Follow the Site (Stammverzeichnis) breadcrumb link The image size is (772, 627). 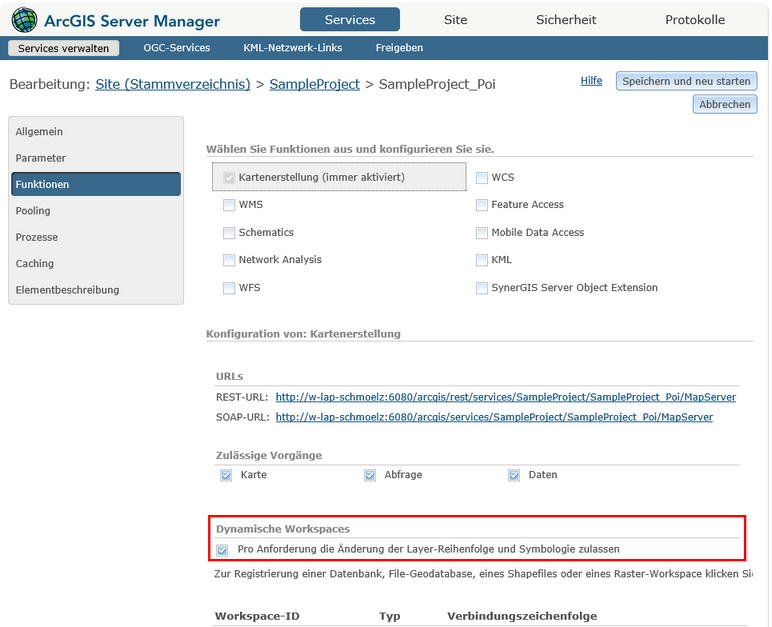173,84
